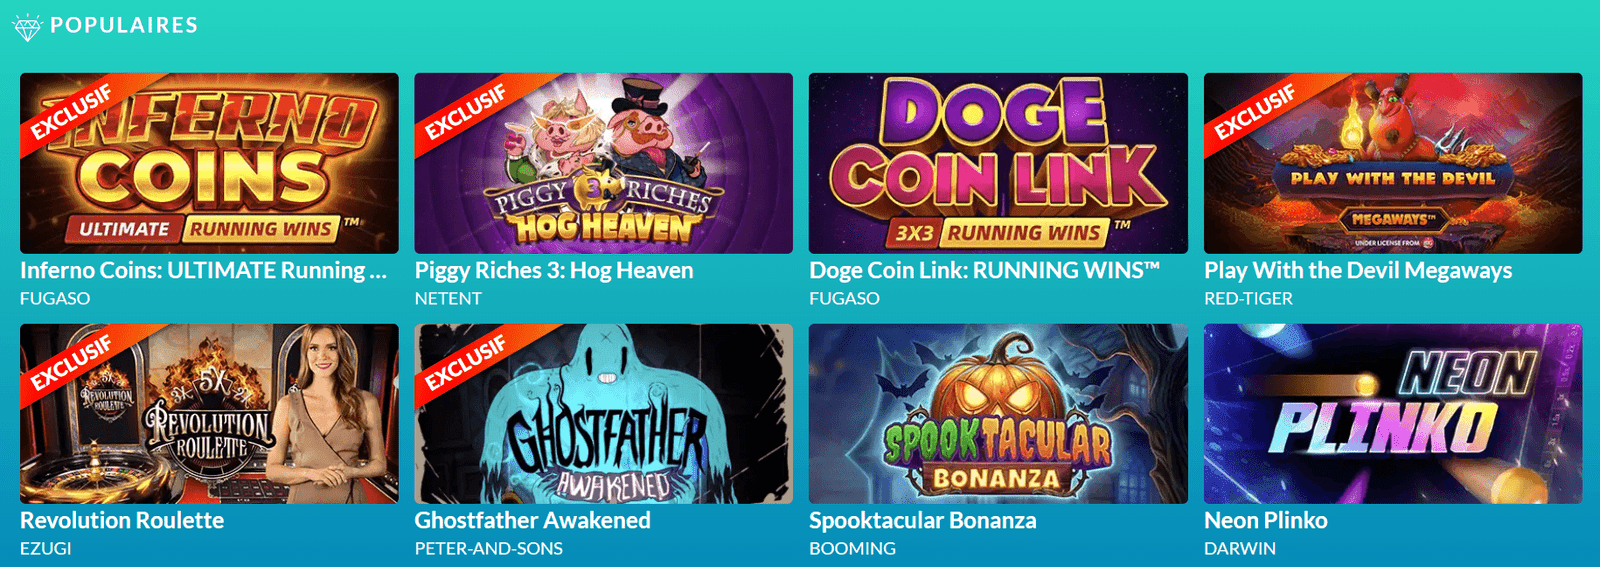Viewport: 1600px width, 567px height.
Task: Click the POPULAIRES section heading
Action: point(124,26)
